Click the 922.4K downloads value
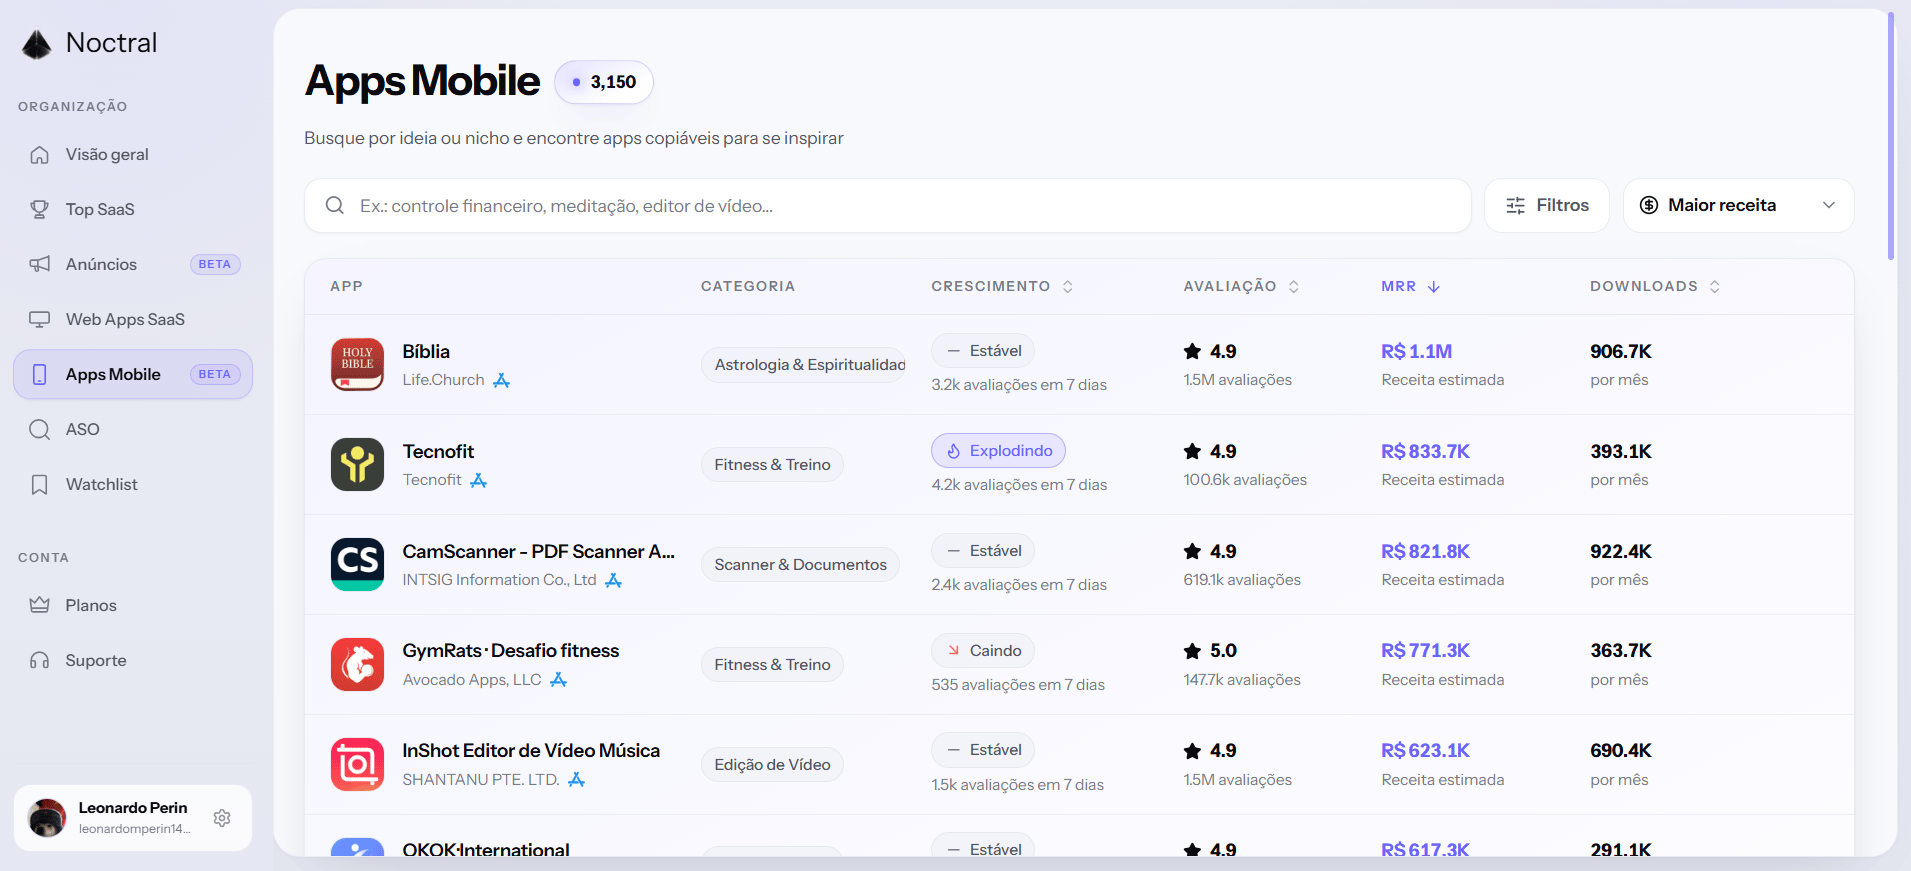1911x871 pixels. 1621,552
